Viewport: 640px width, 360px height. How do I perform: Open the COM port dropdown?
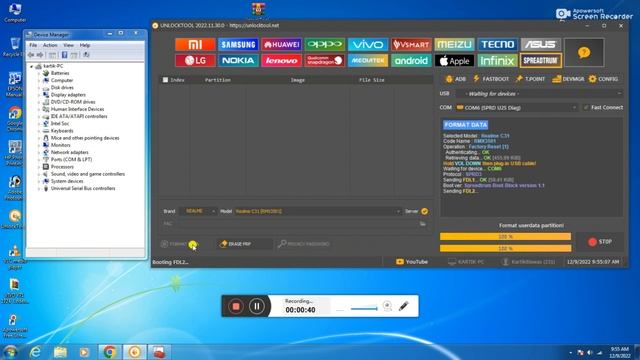click(x=516, y=107)
